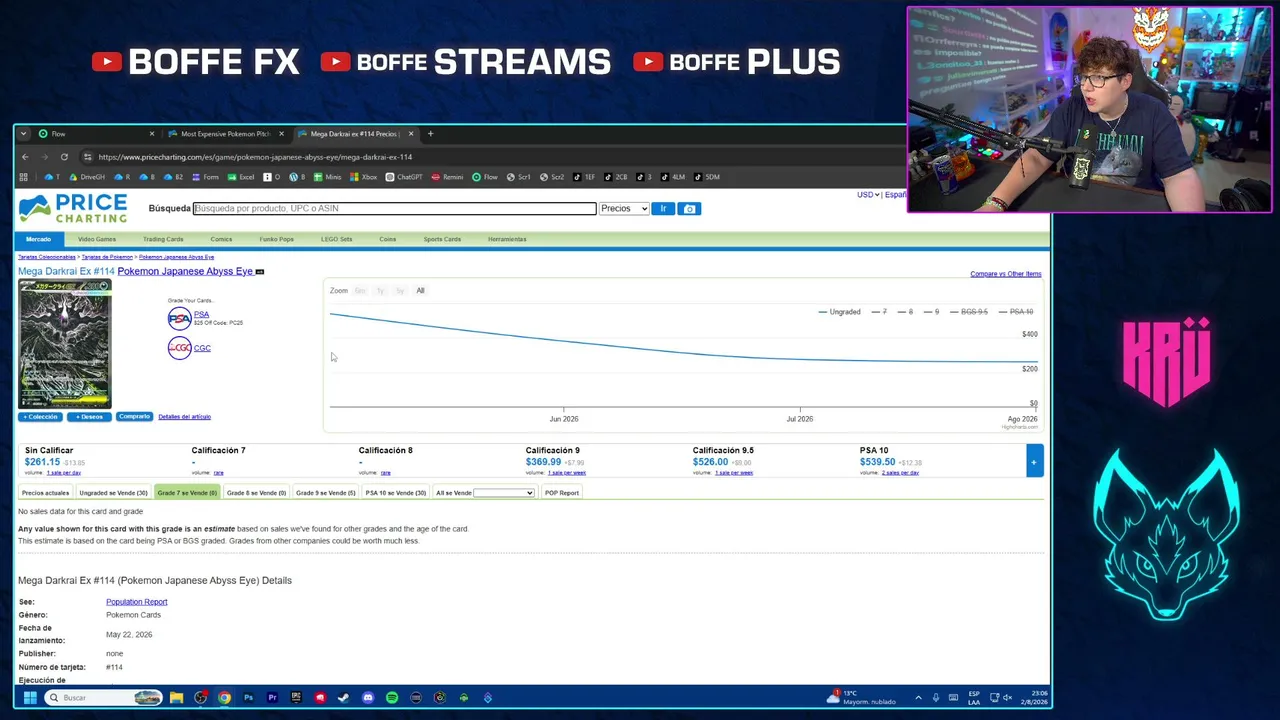Open the USD currency dropdown
The width and height of the screenshot is (1280, 720).
click(x=868, y=195)
